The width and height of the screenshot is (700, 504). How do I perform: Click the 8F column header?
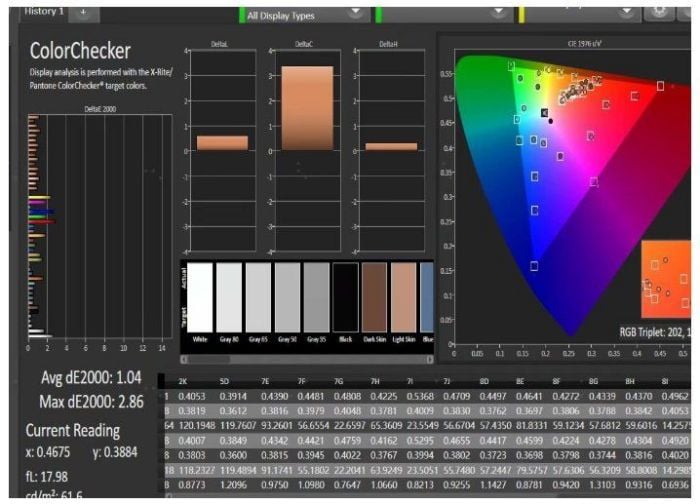pyautogui.click(x=556, y=381)
